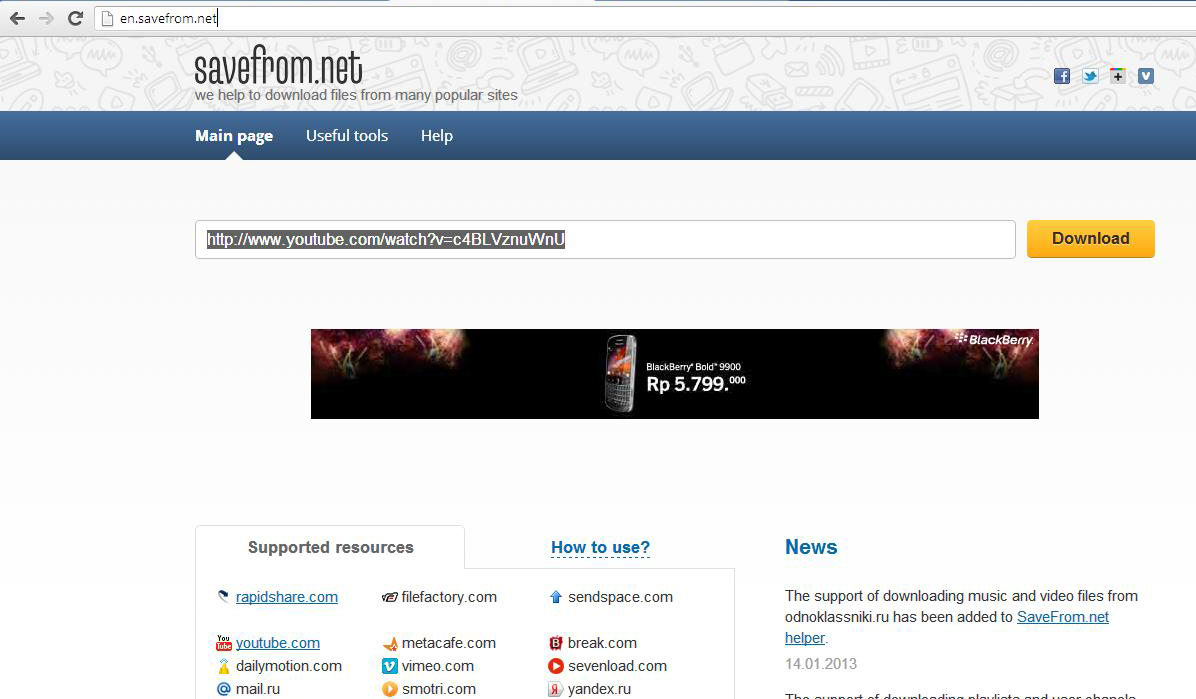Open the youtube.com link
1196x699 pixels.
pos(278,643)
